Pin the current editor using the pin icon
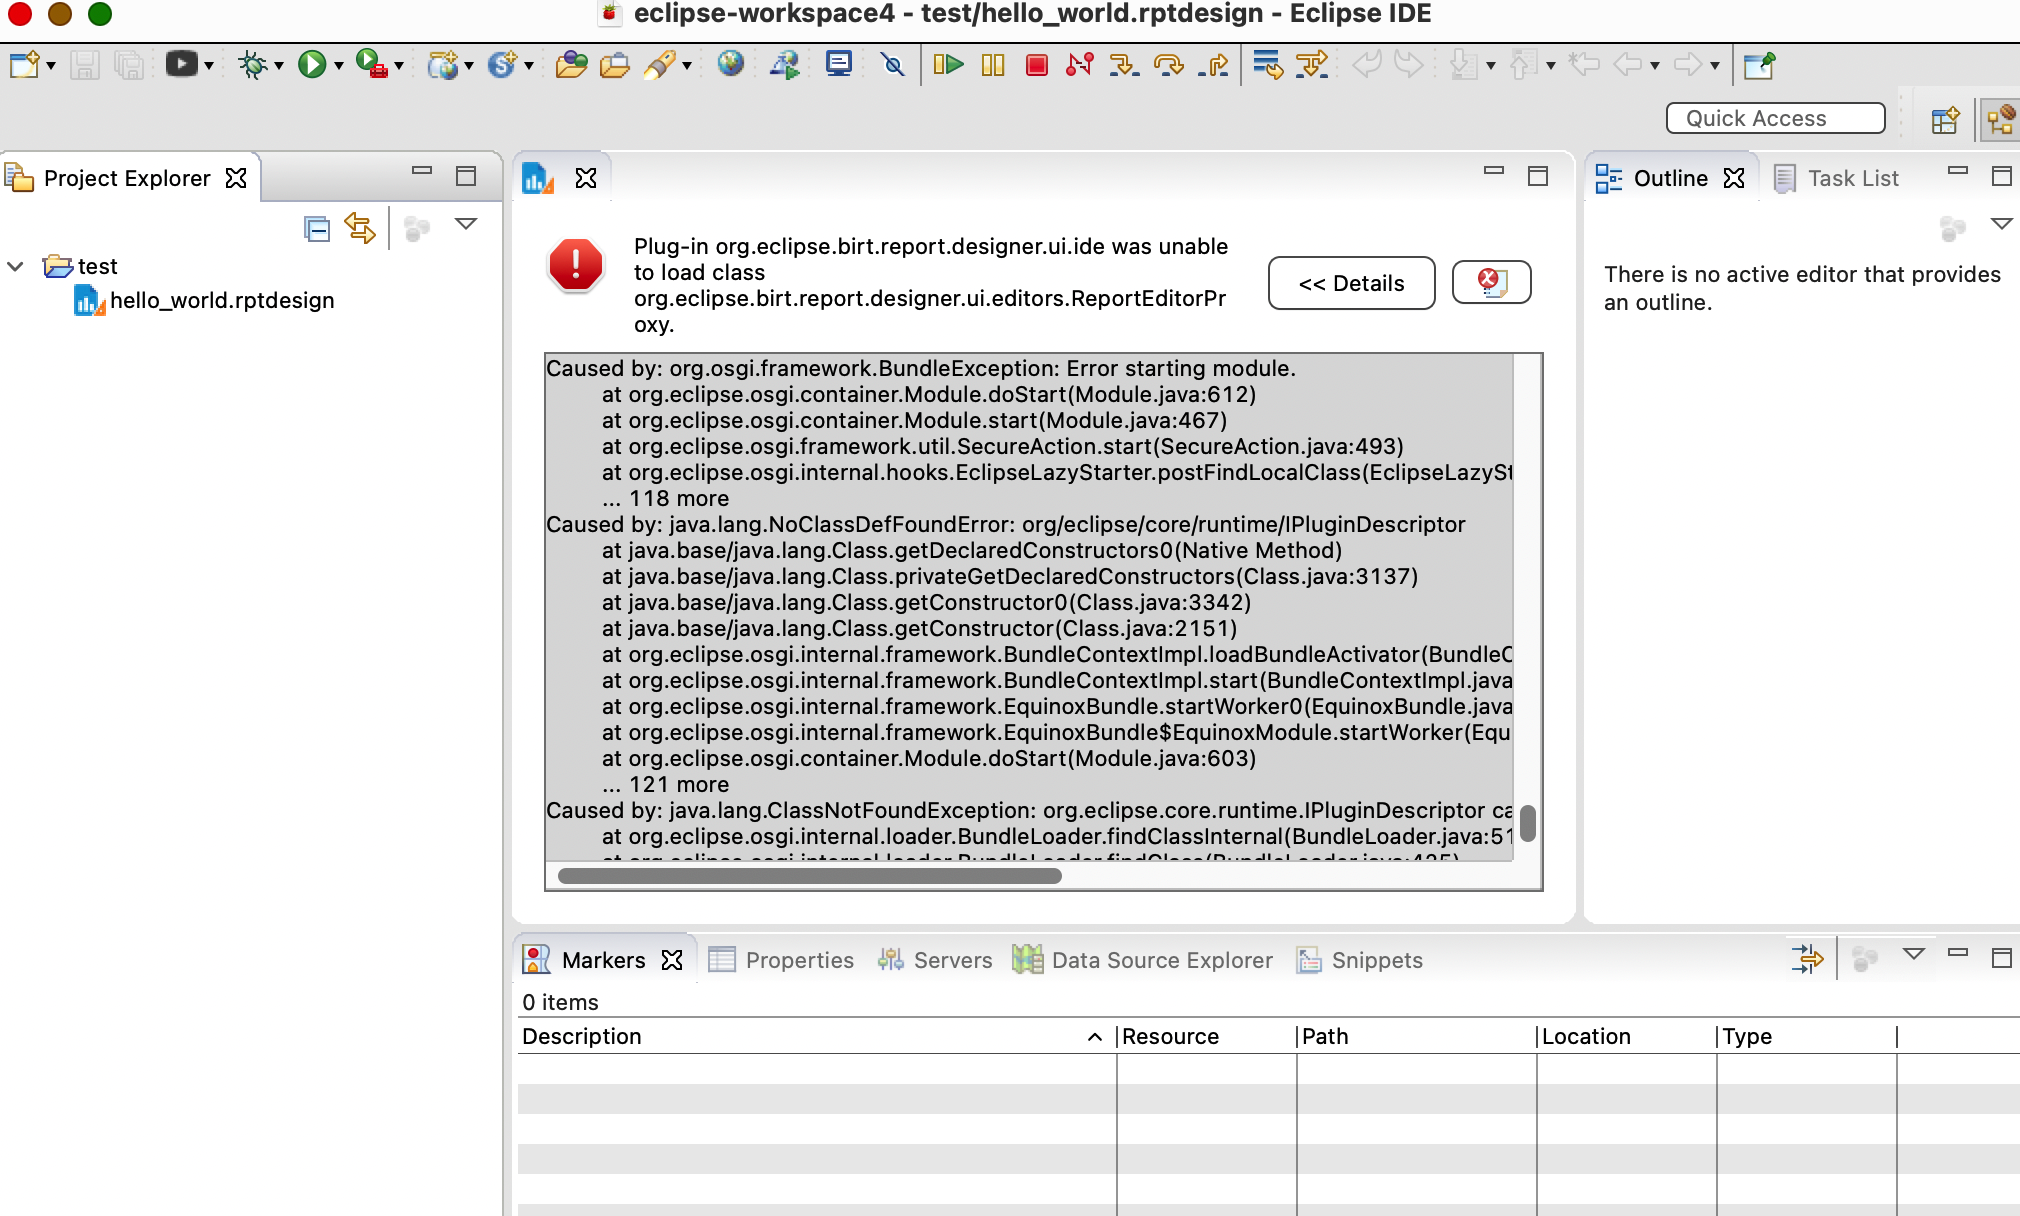This screenshot has width=2020, height=1216. (1758, 66)
